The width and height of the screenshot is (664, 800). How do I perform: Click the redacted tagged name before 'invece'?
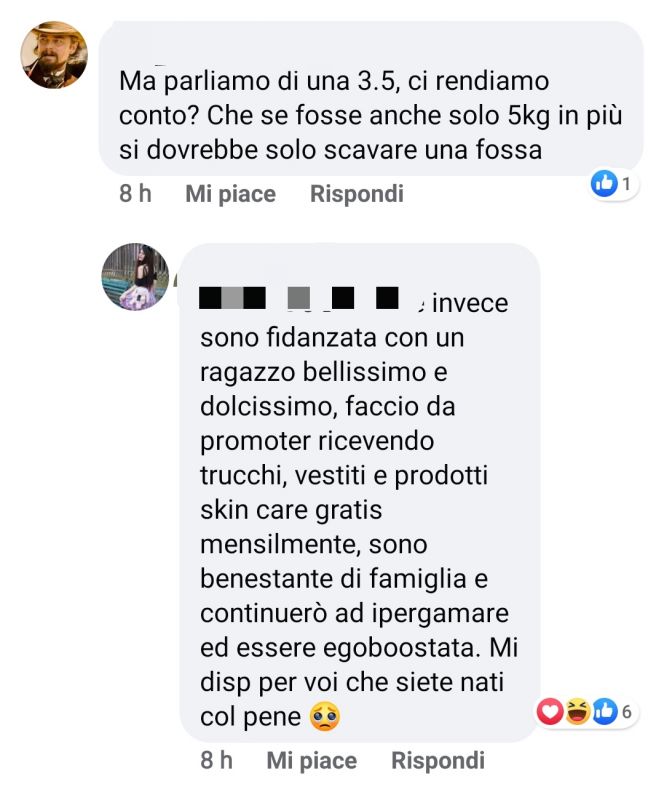[299, 298]
